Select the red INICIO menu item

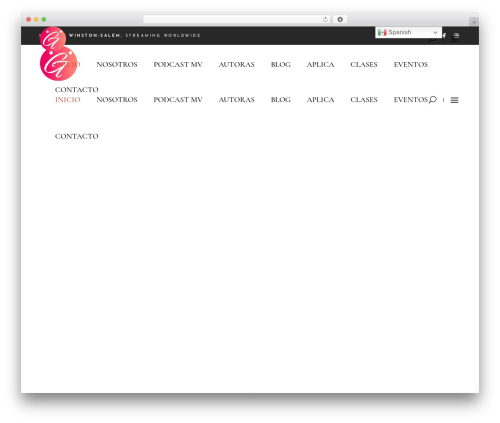[68, 100]
